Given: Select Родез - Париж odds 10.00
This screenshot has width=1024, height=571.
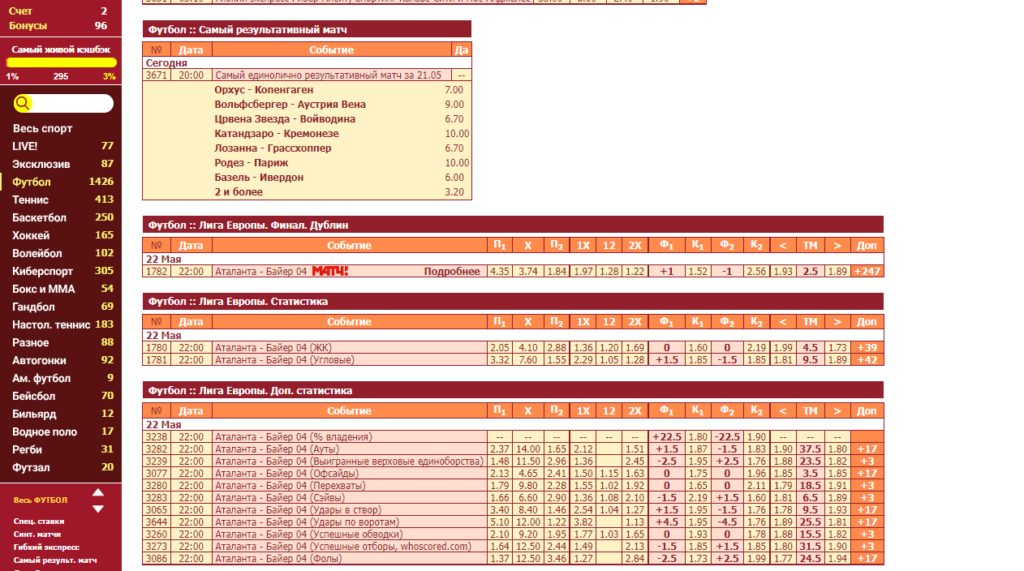Looking at the screenshot, I should pos(456,163).
